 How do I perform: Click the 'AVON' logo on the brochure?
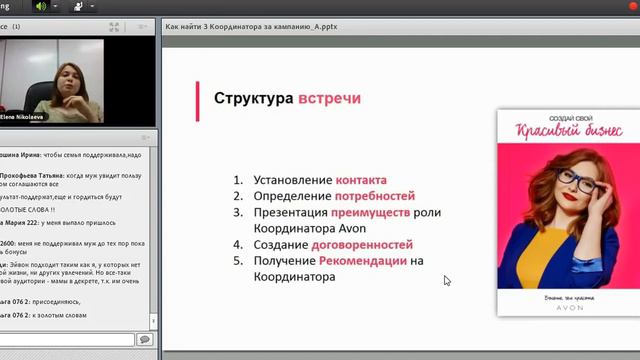pos(570,307)
